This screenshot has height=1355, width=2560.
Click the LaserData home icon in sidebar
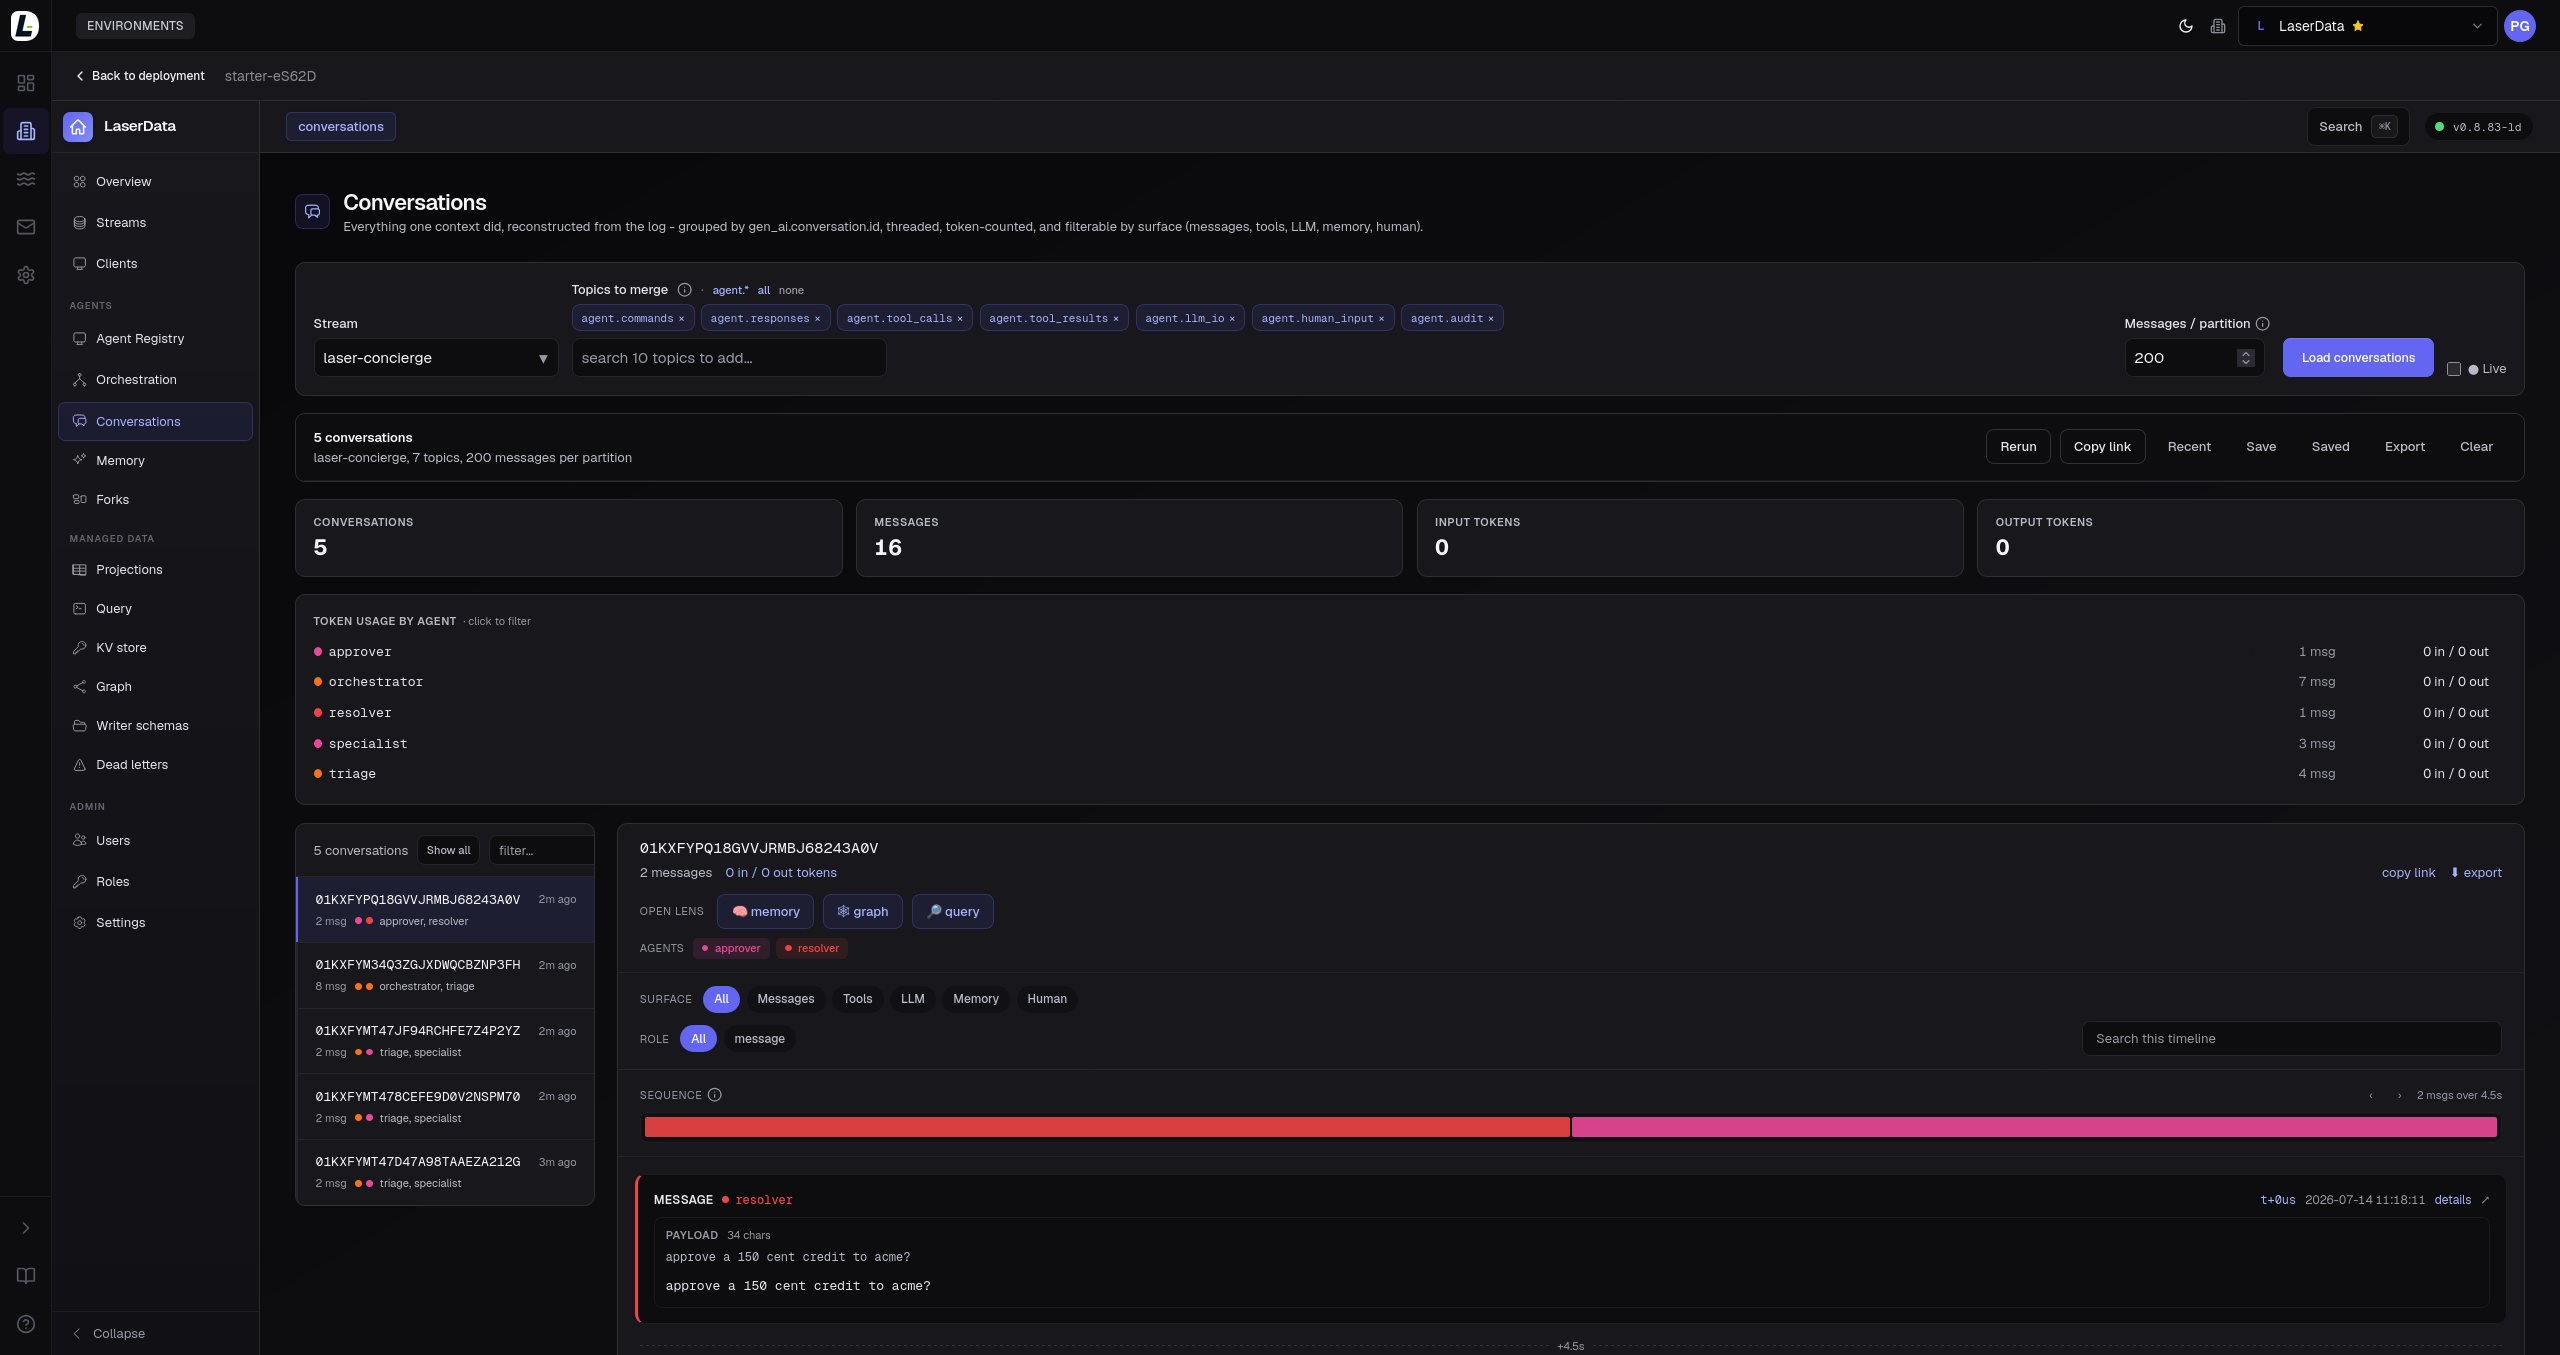tap(78, 127)
